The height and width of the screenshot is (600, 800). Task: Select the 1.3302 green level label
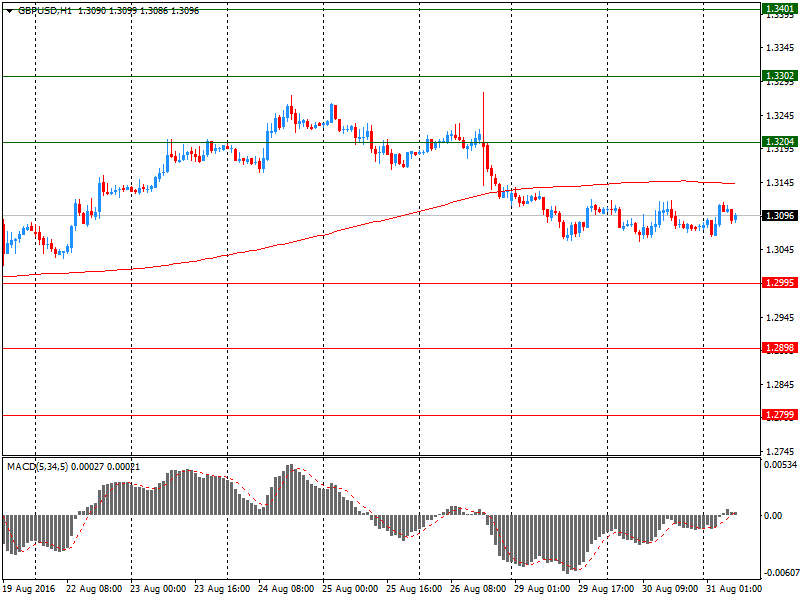pos(780,76)
